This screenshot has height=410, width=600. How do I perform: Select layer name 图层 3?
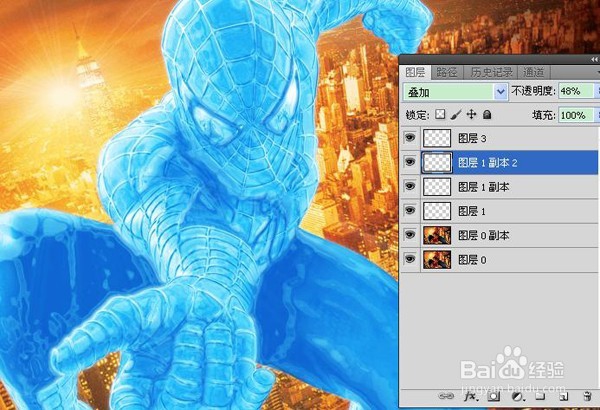pyautogui.click(x=472, y=138)
